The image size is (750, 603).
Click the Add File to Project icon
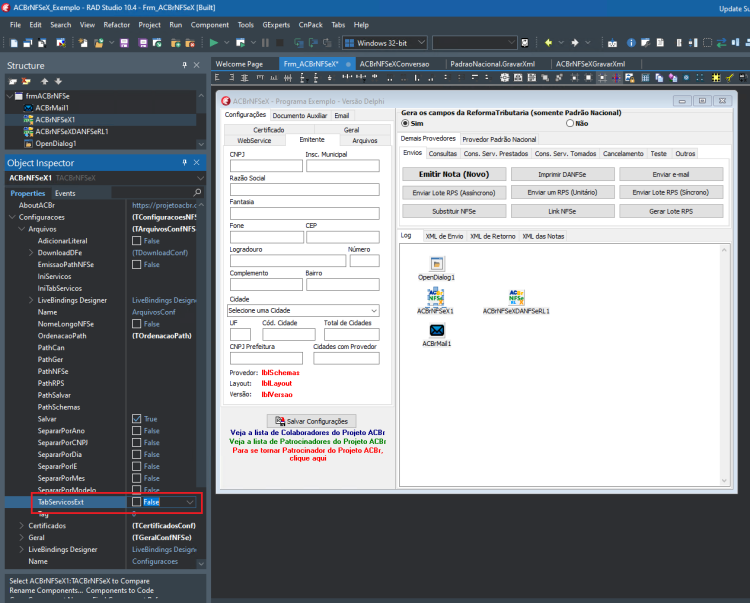click(x=176, y=43)
